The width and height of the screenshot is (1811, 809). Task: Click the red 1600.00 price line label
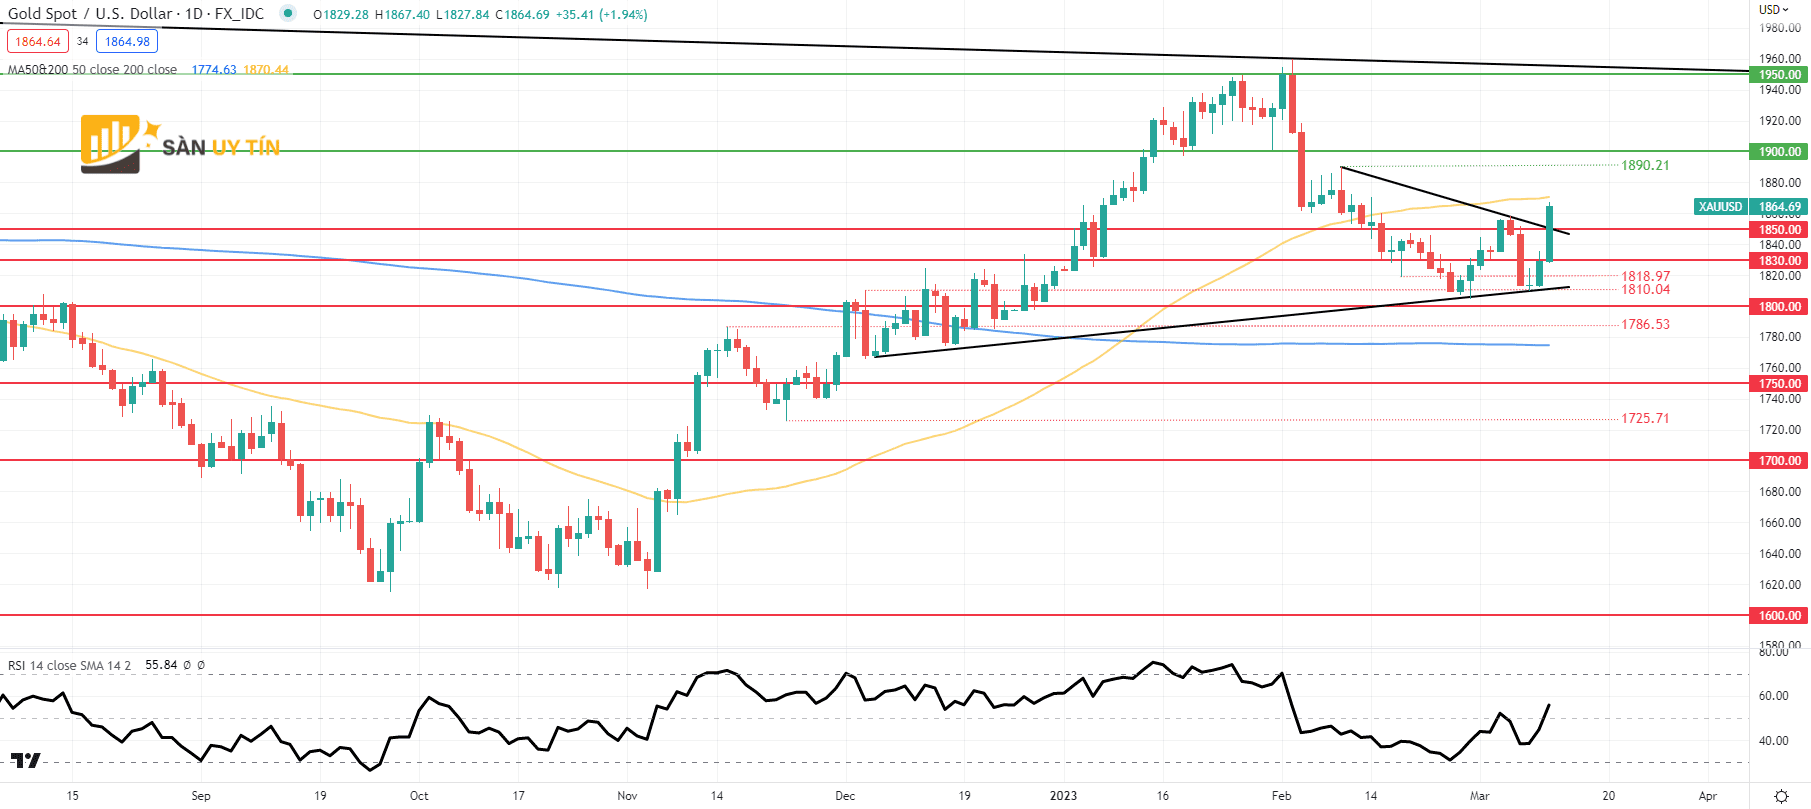1780,616
